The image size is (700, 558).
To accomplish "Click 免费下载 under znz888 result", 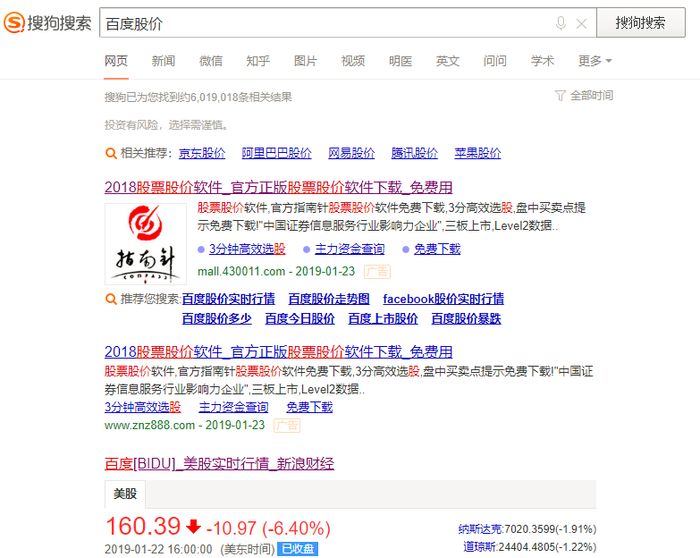I will [309, 407].
